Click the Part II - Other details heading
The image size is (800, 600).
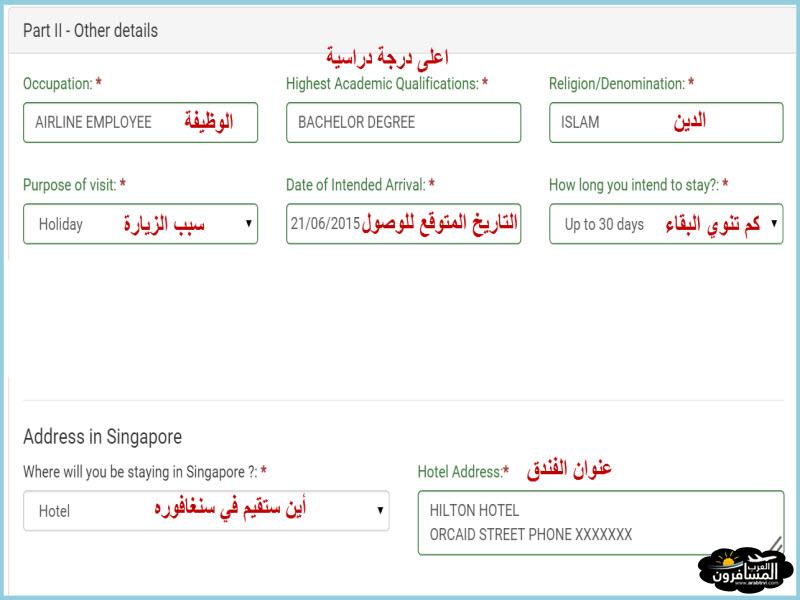coord(90,31)
